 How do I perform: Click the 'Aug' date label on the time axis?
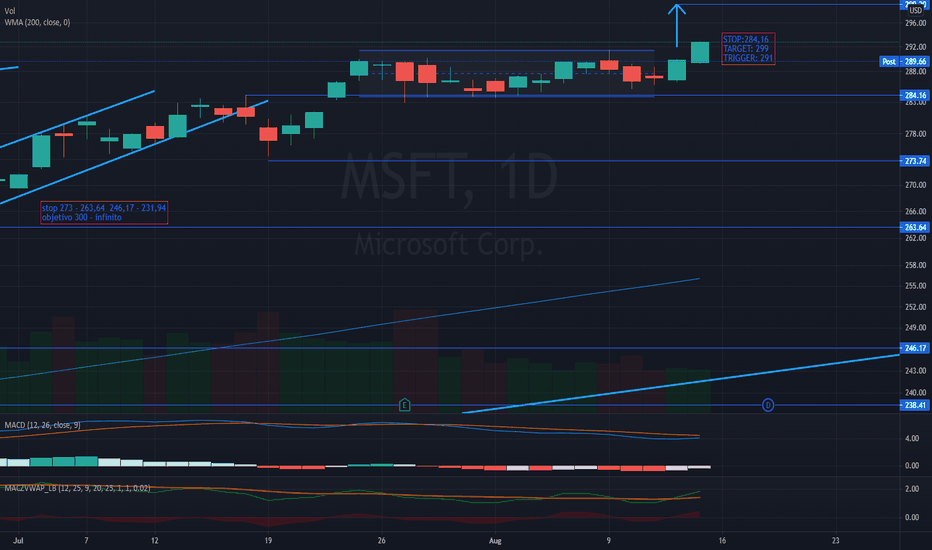495,540
